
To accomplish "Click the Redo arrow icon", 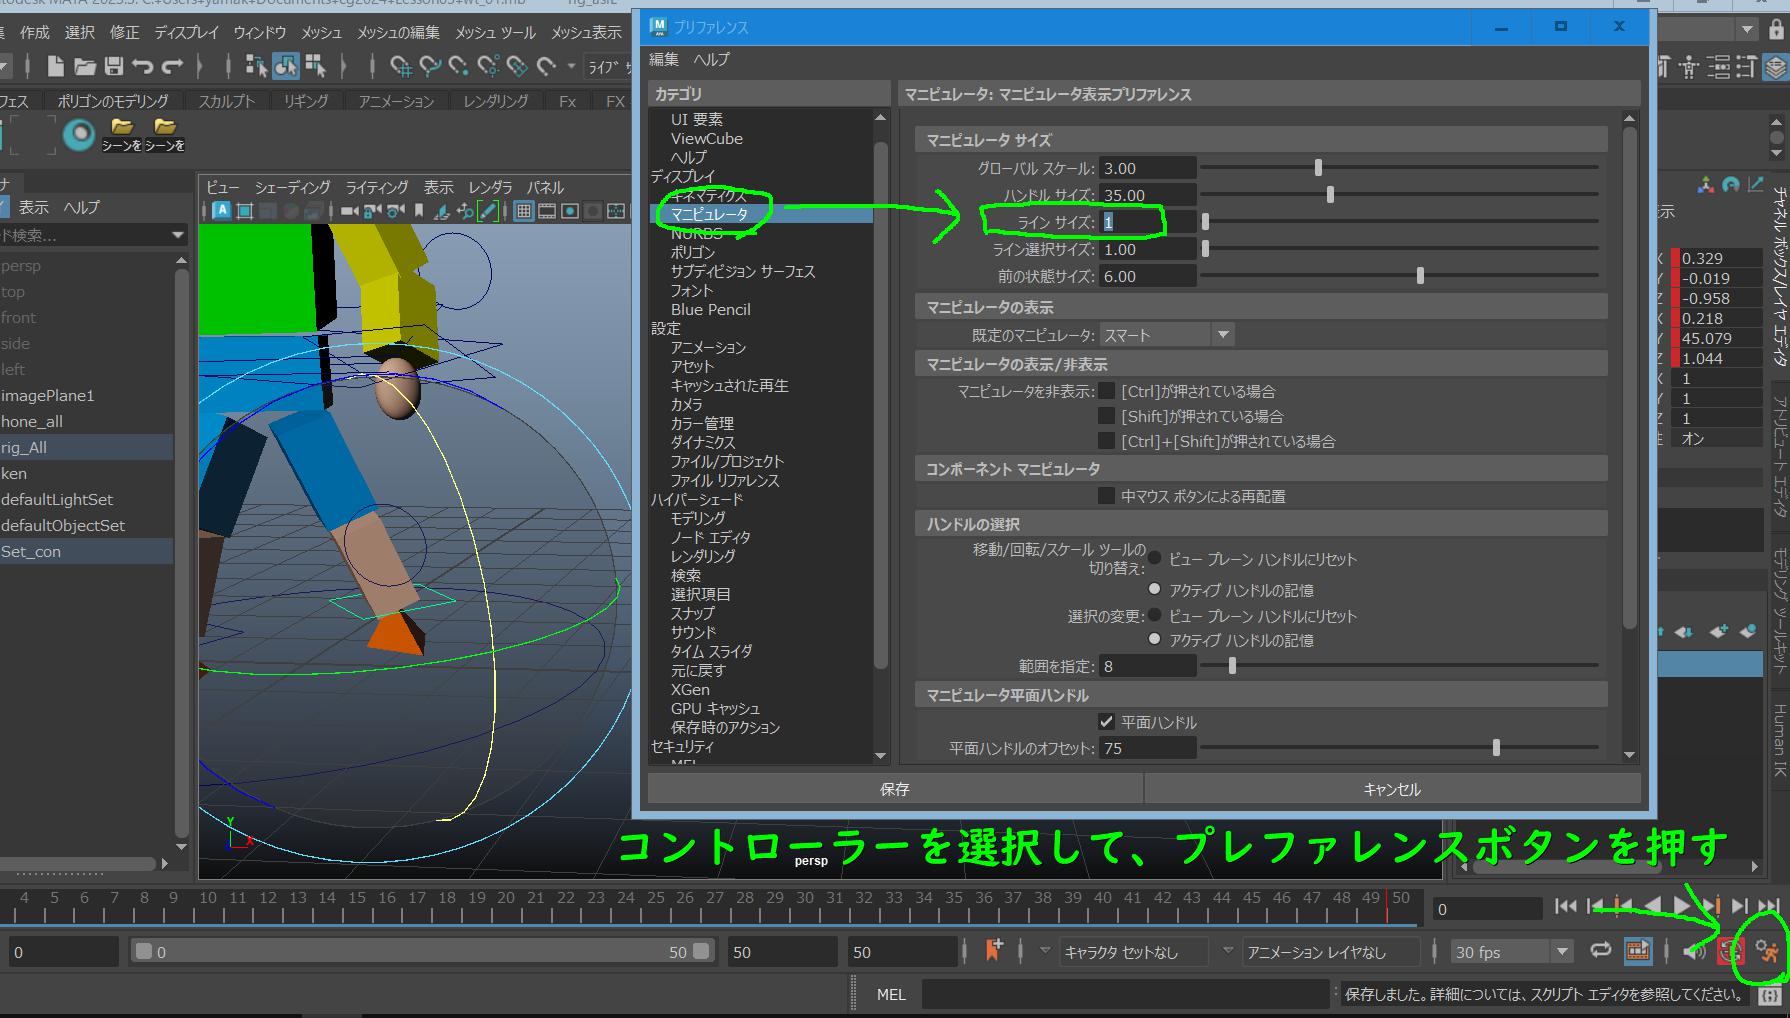I will pos(172,67).
